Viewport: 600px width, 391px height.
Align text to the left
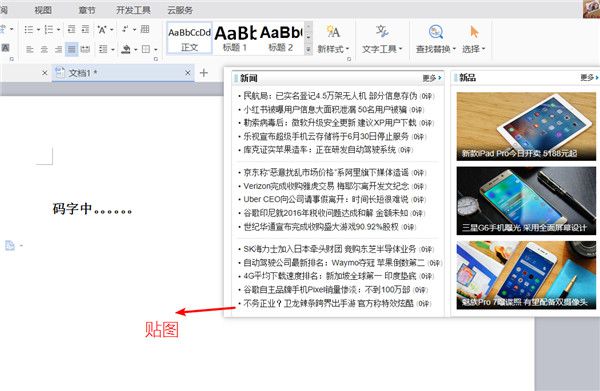click(x=30, y=49)
